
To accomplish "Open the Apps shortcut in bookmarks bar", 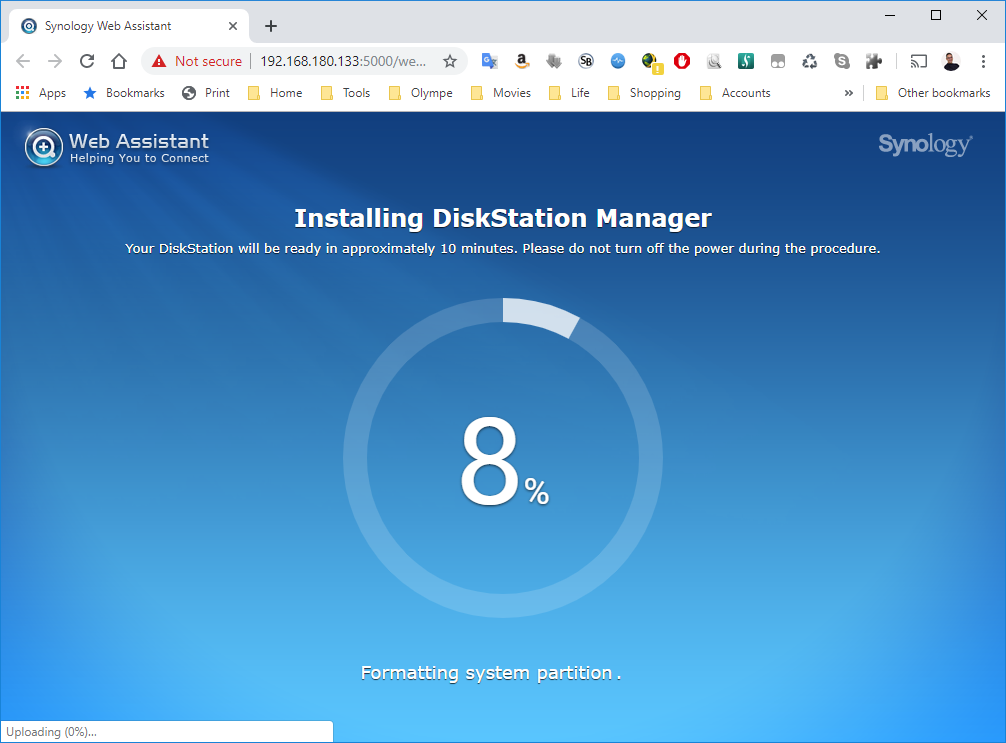I will 40,93.
